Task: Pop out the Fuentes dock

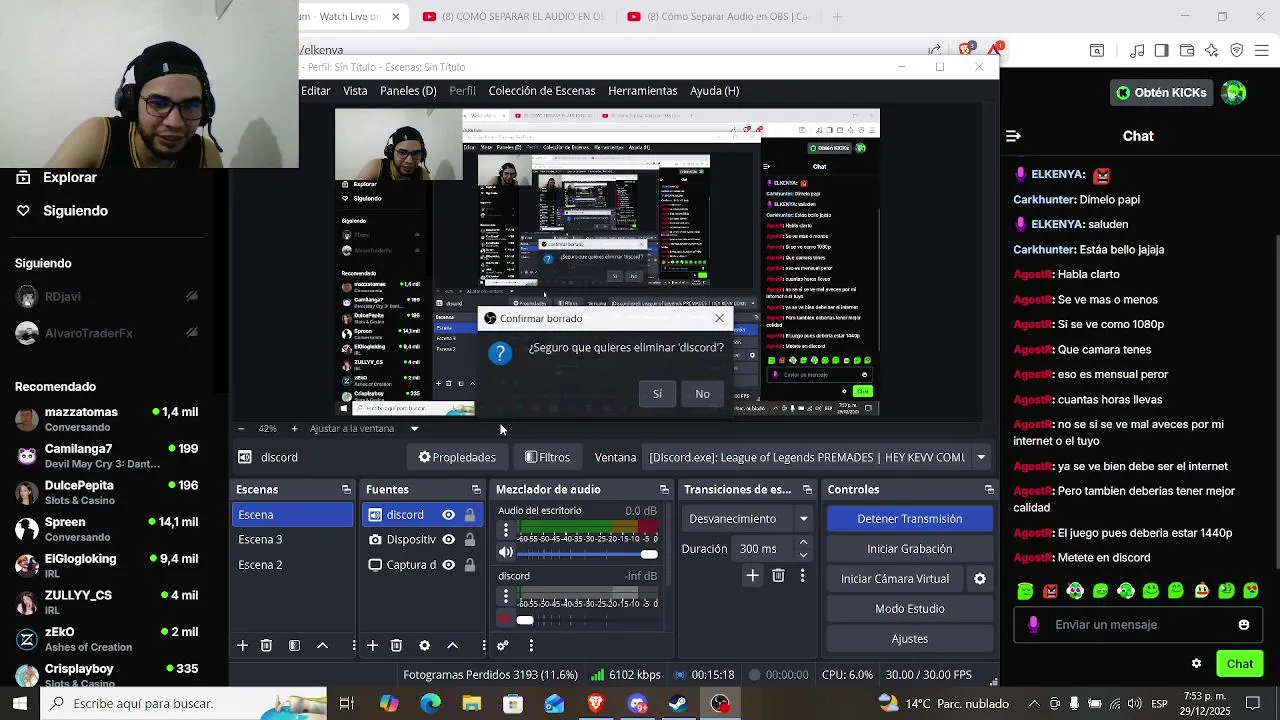Action: pos(476,490)
